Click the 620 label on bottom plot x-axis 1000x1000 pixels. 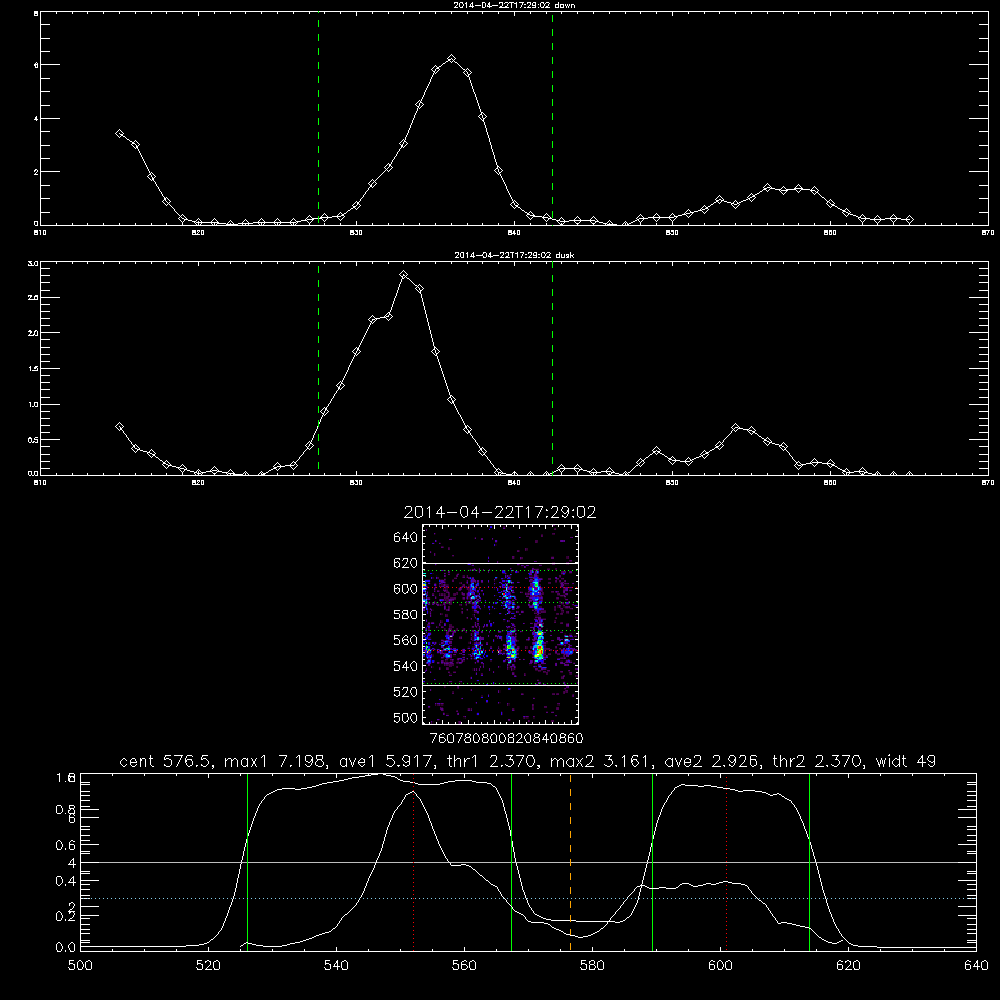(848, 966)
